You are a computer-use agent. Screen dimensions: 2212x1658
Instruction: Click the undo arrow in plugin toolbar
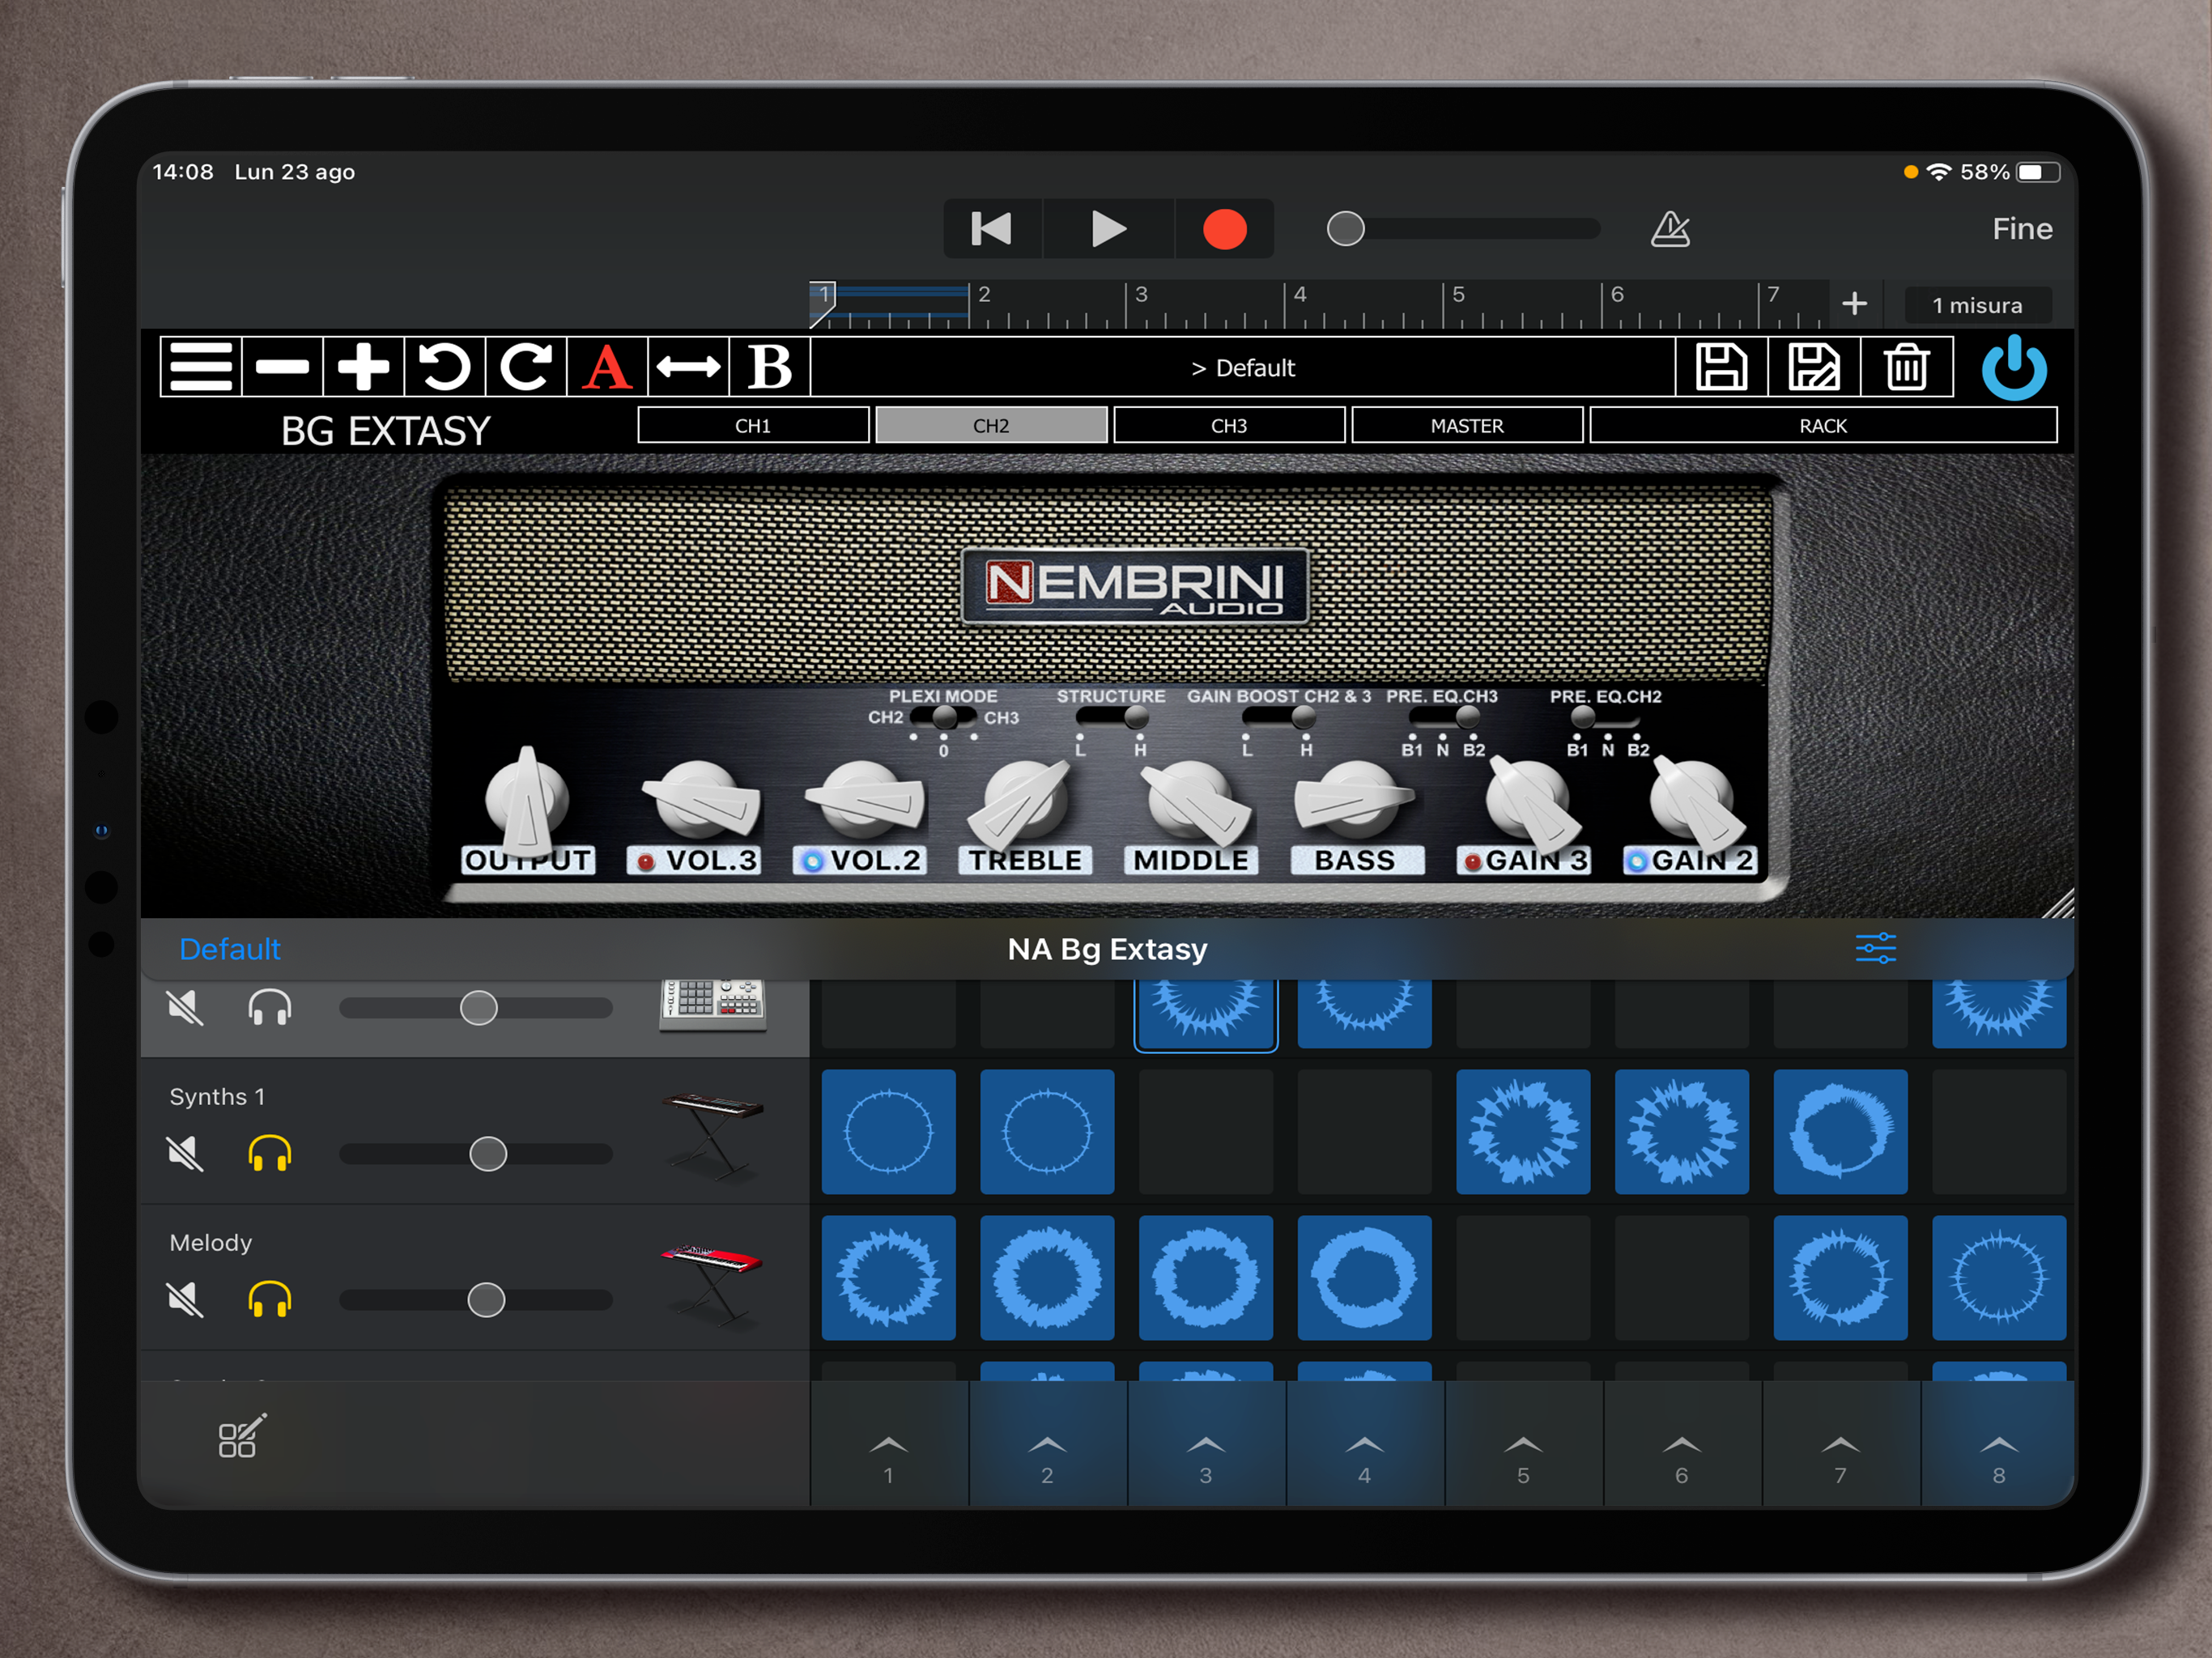click(x=444, y=367)
